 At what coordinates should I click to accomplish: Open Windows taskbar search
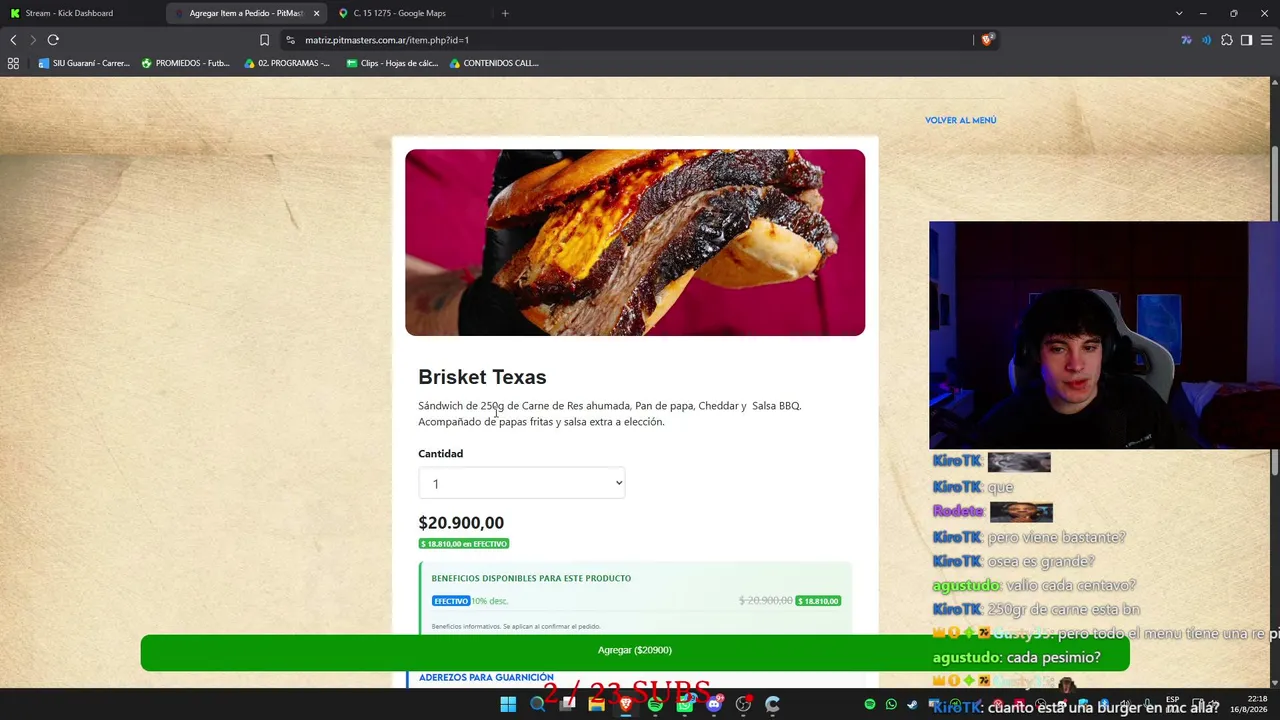(537, 705)
